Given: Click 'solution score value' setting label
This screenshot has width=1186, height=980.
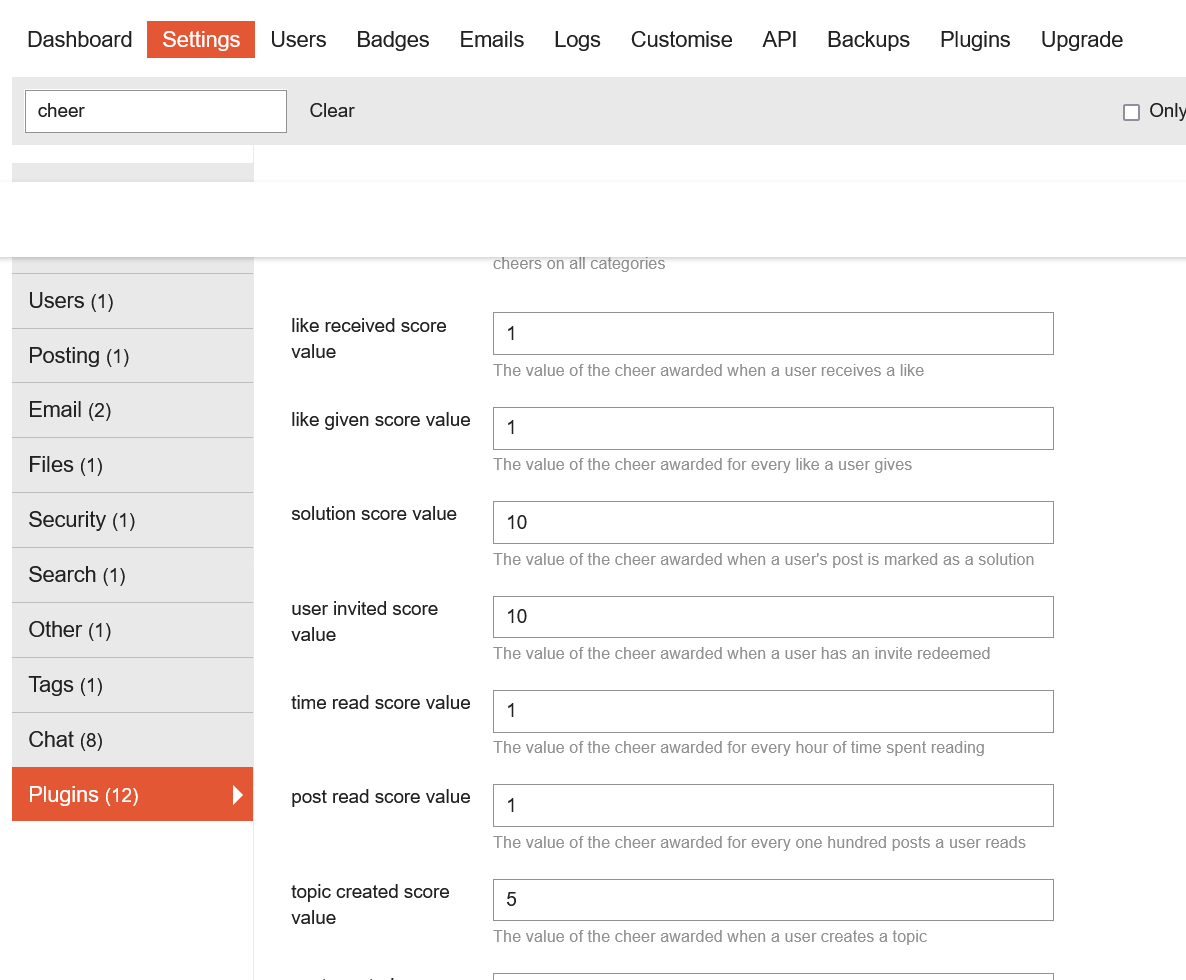Looking at the screenshot, I should click(374, 514).
